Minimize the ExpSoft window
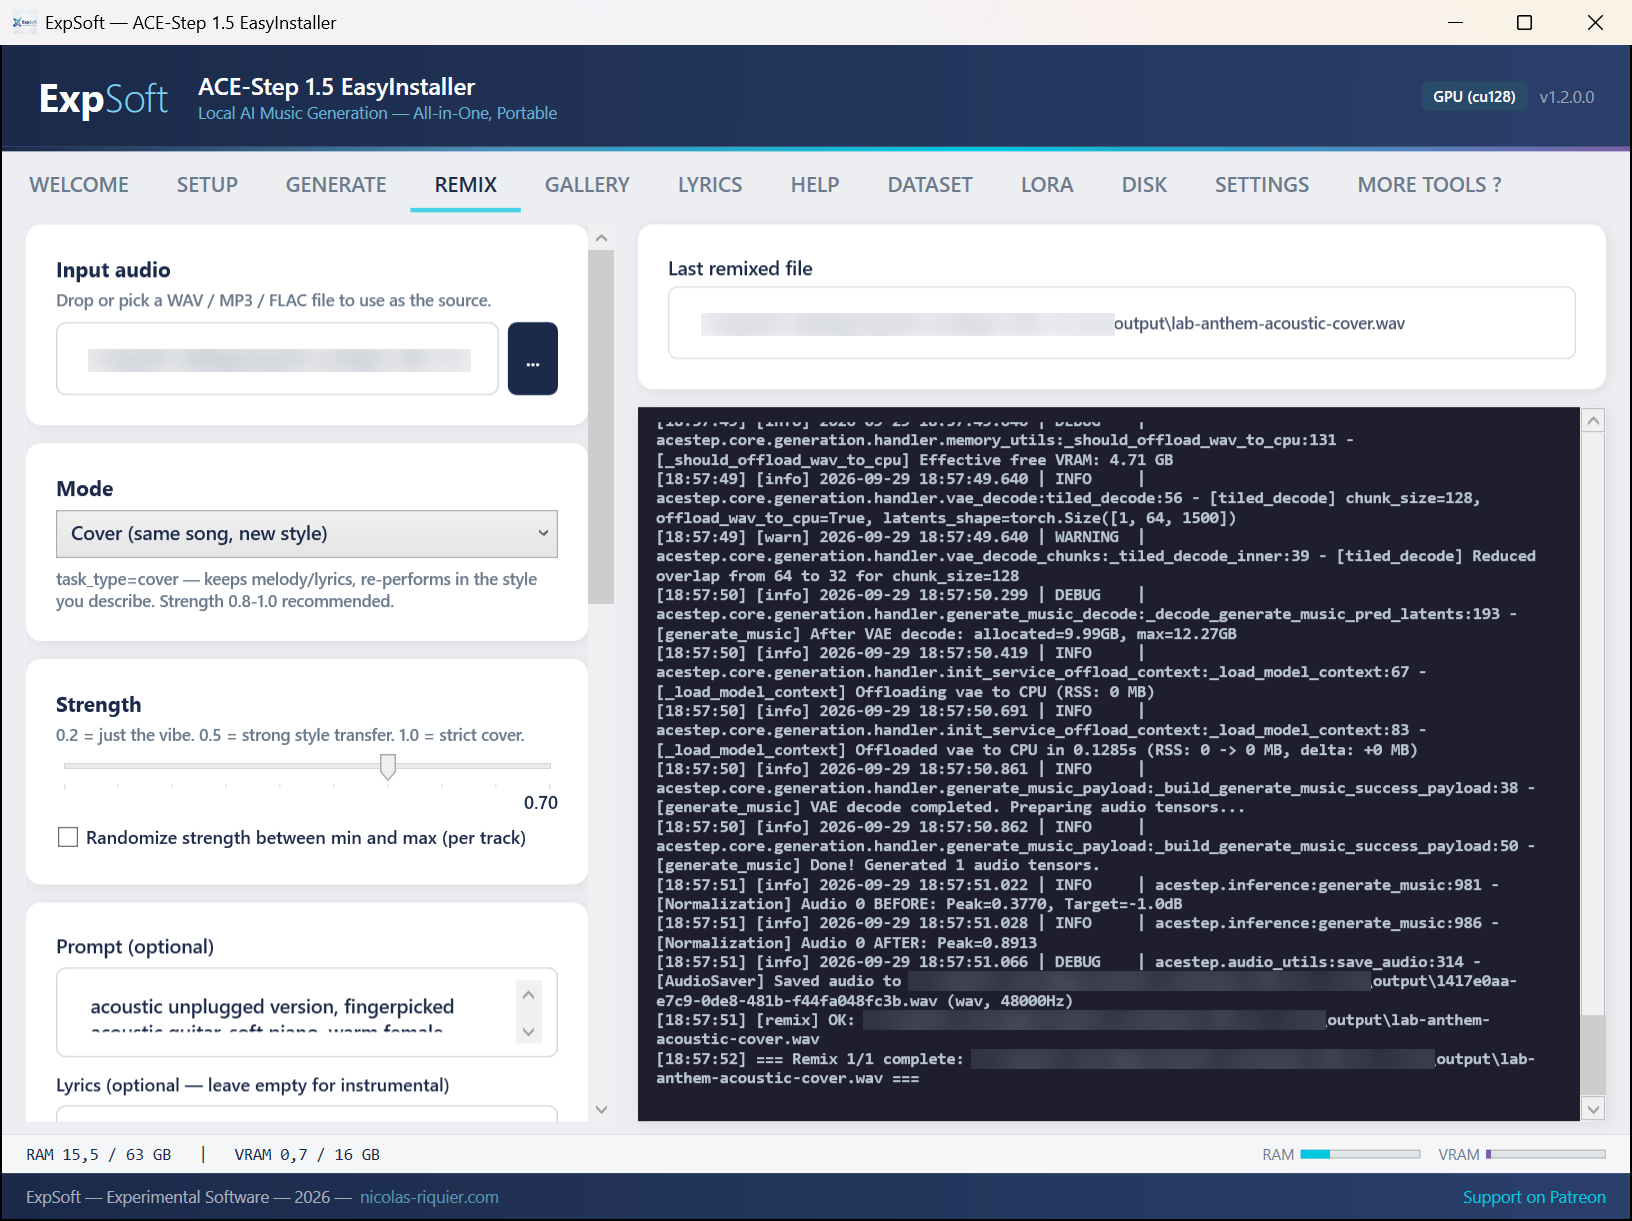 point(1455,22)
